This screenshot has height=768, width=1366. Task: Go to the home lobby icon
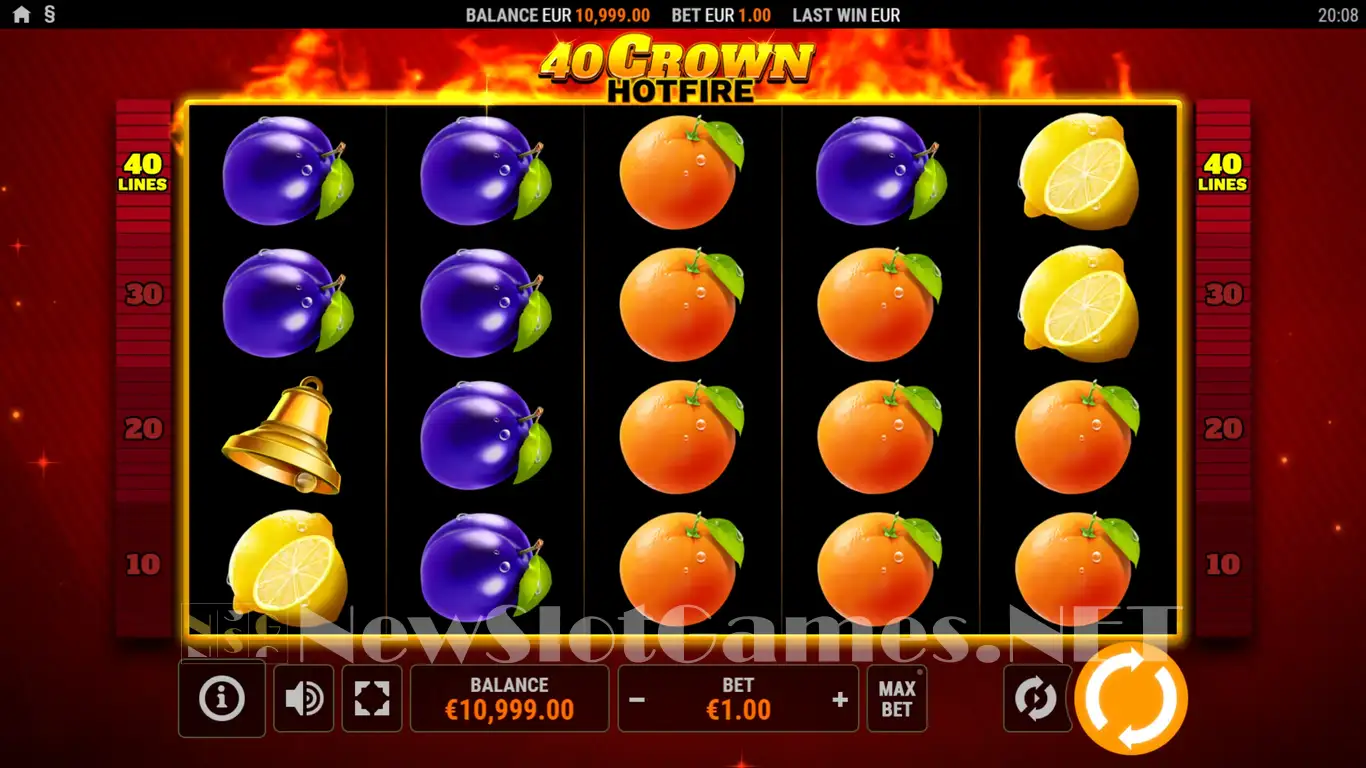[21, 15]
